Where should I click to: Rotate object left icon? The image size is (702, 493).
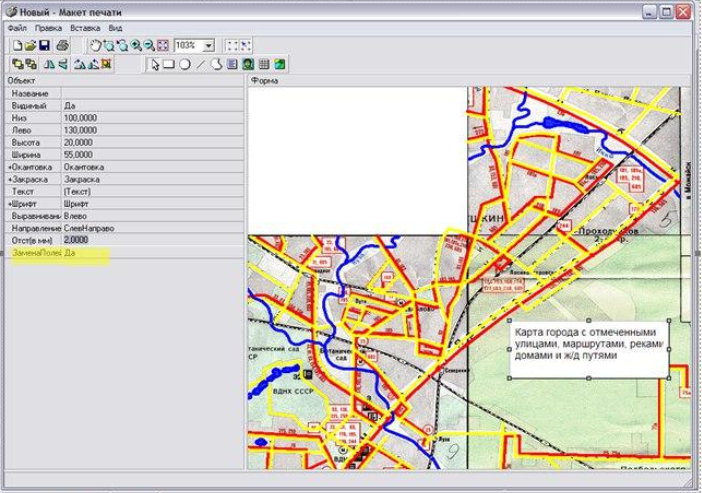80,64
